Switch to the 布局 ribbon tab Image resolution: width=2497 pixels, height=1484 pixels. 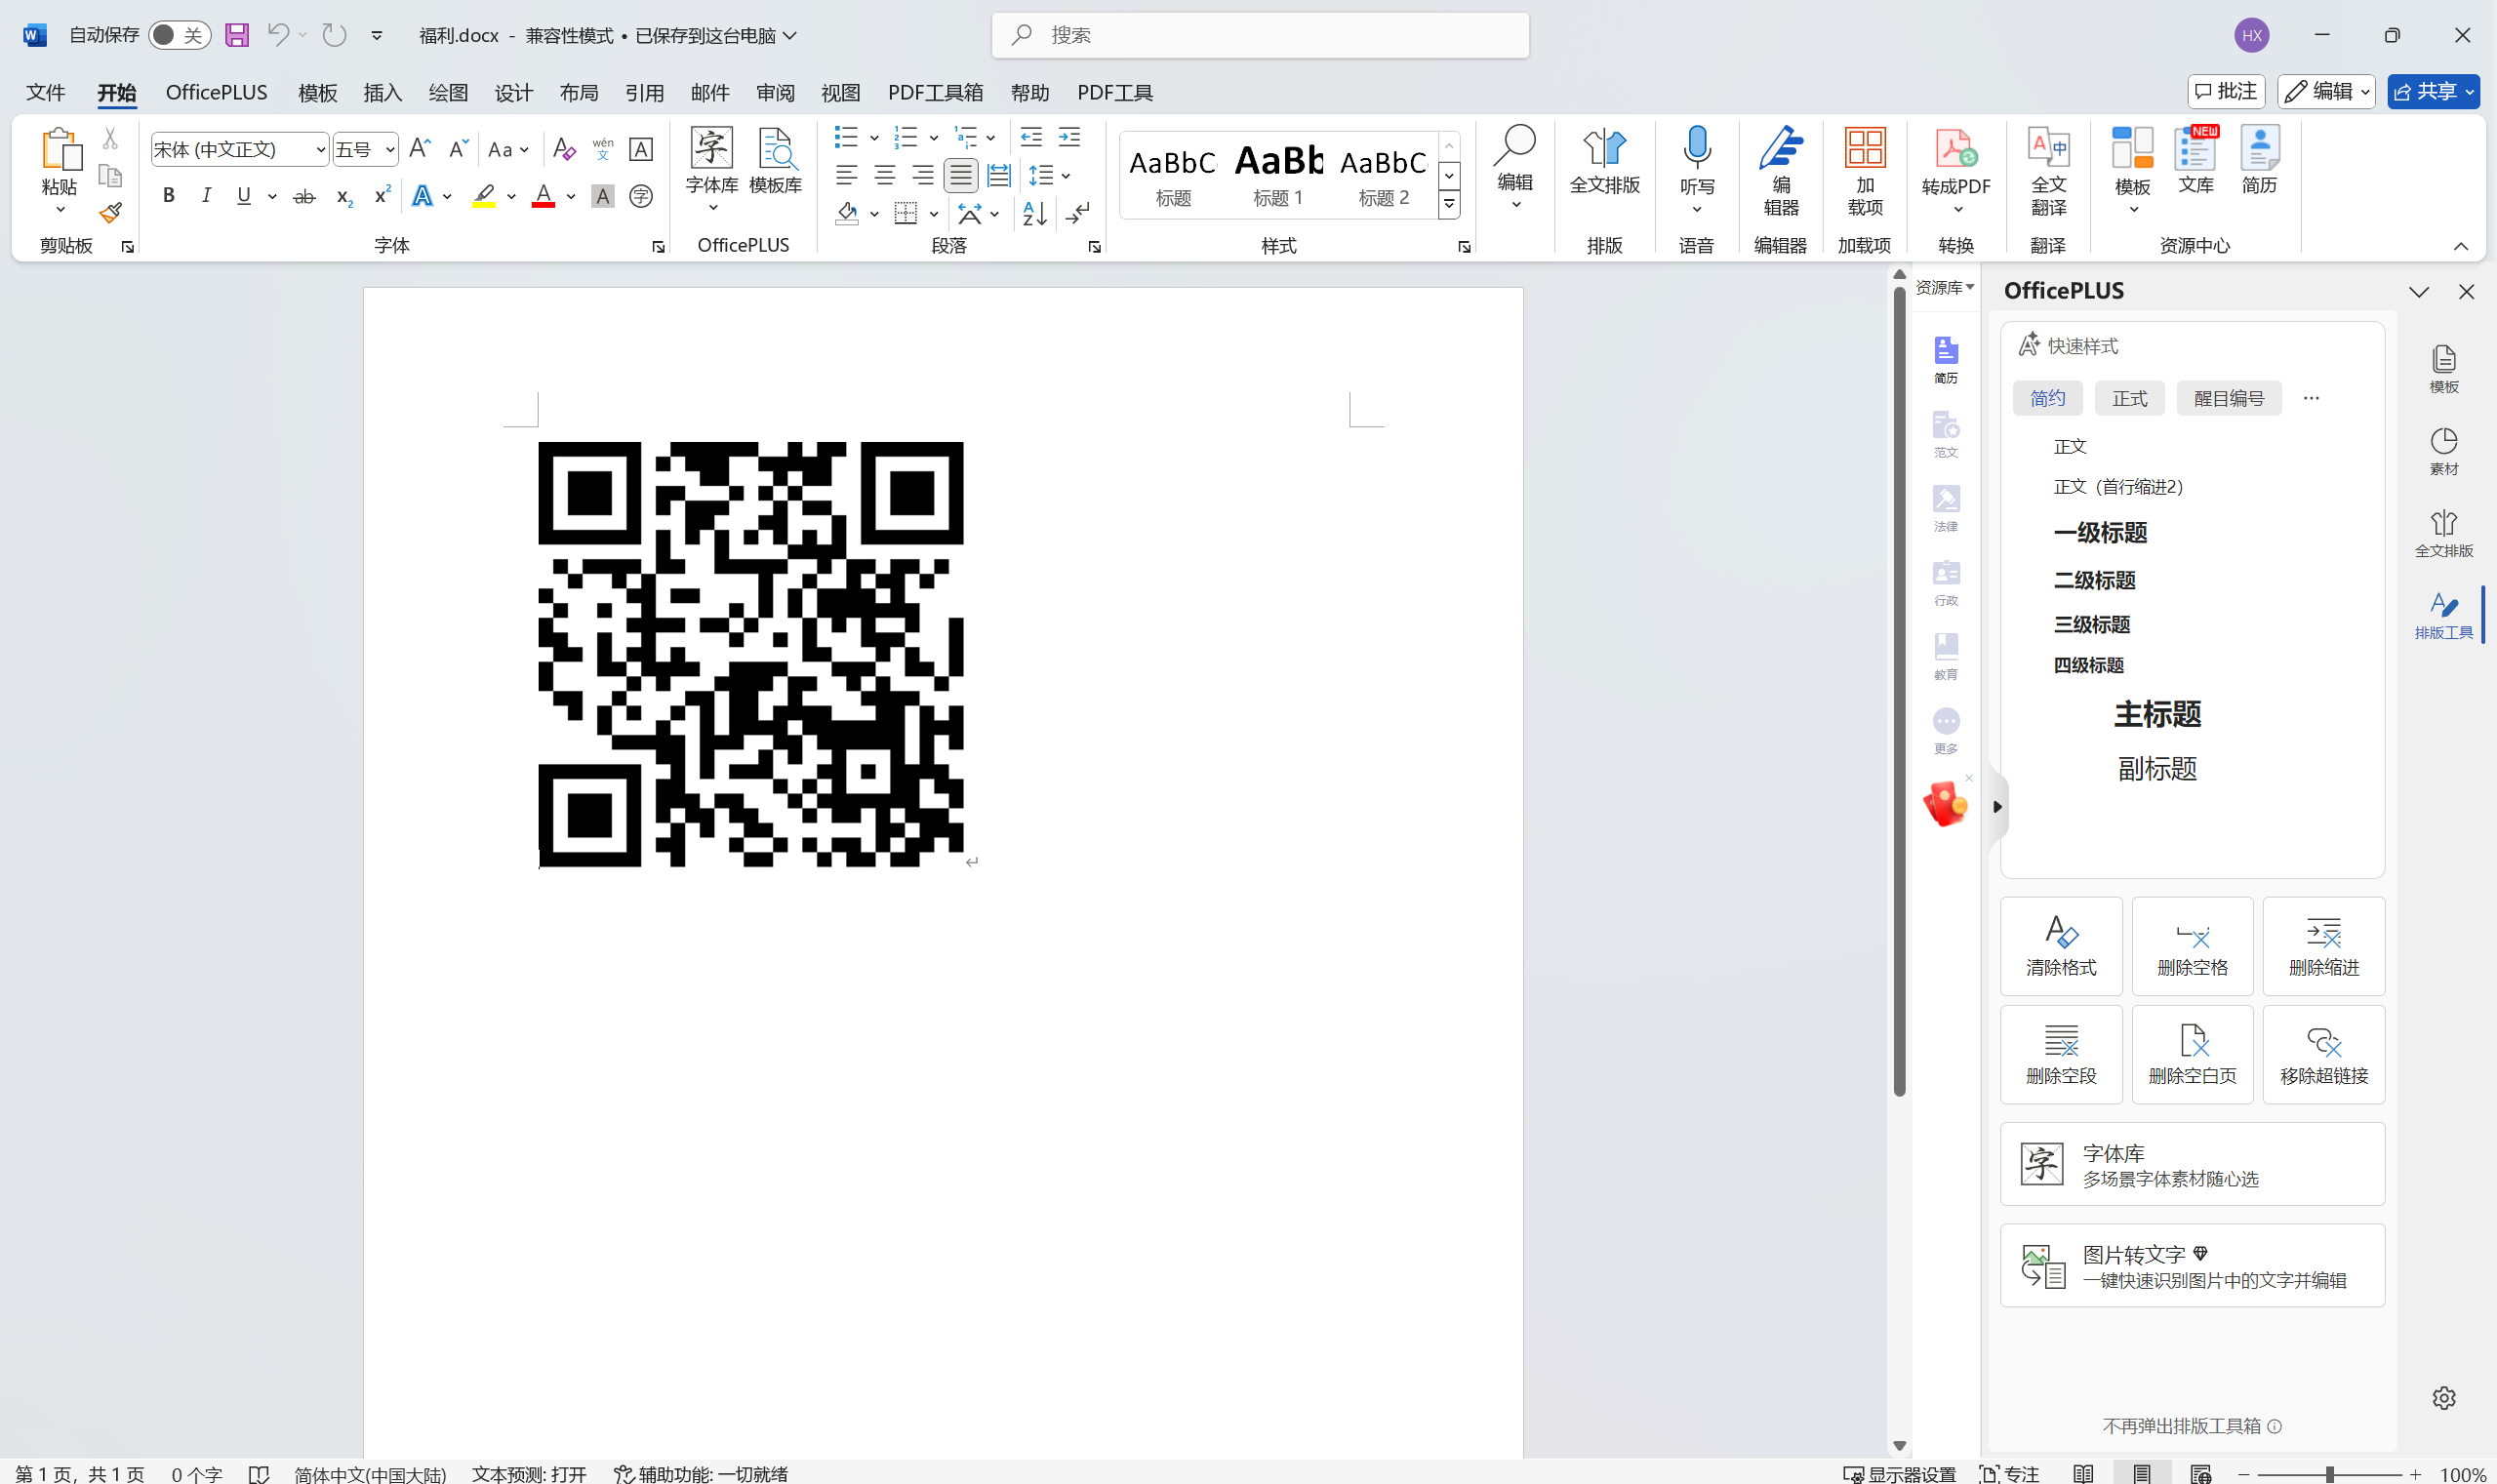point(579,92)
